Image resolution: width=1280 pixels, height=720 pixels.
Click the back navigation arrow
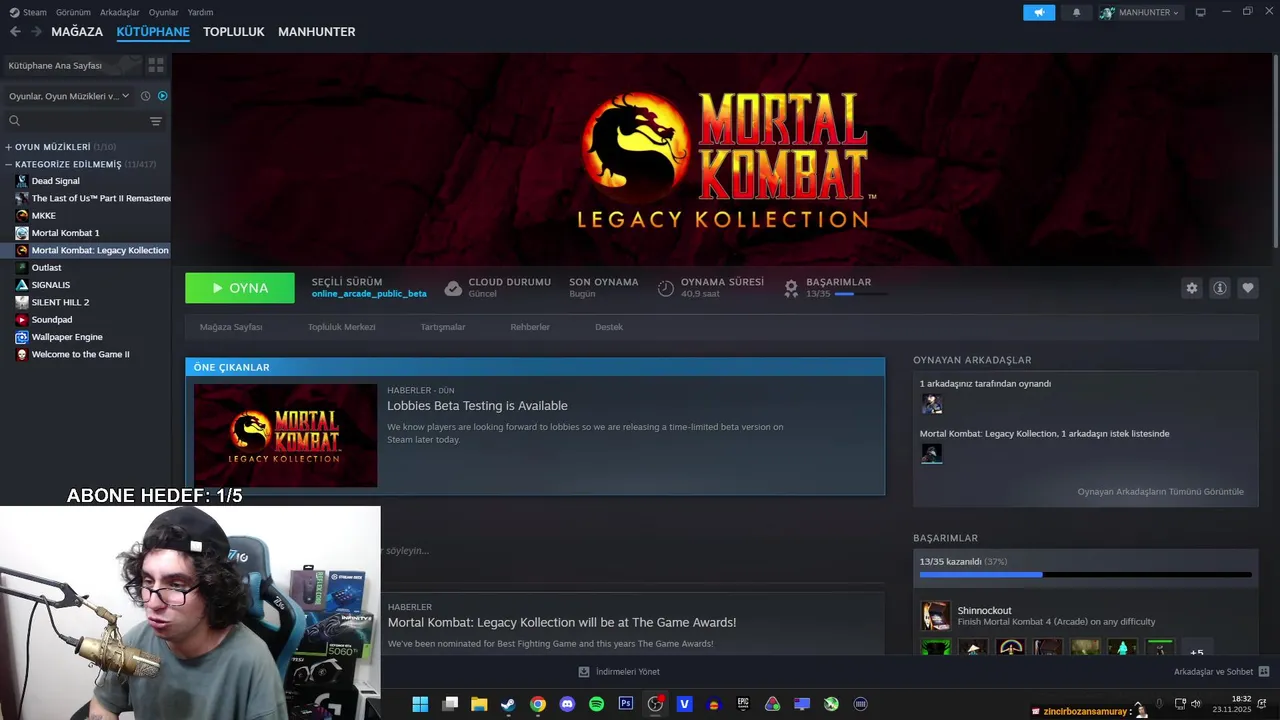tap(15, 32)
